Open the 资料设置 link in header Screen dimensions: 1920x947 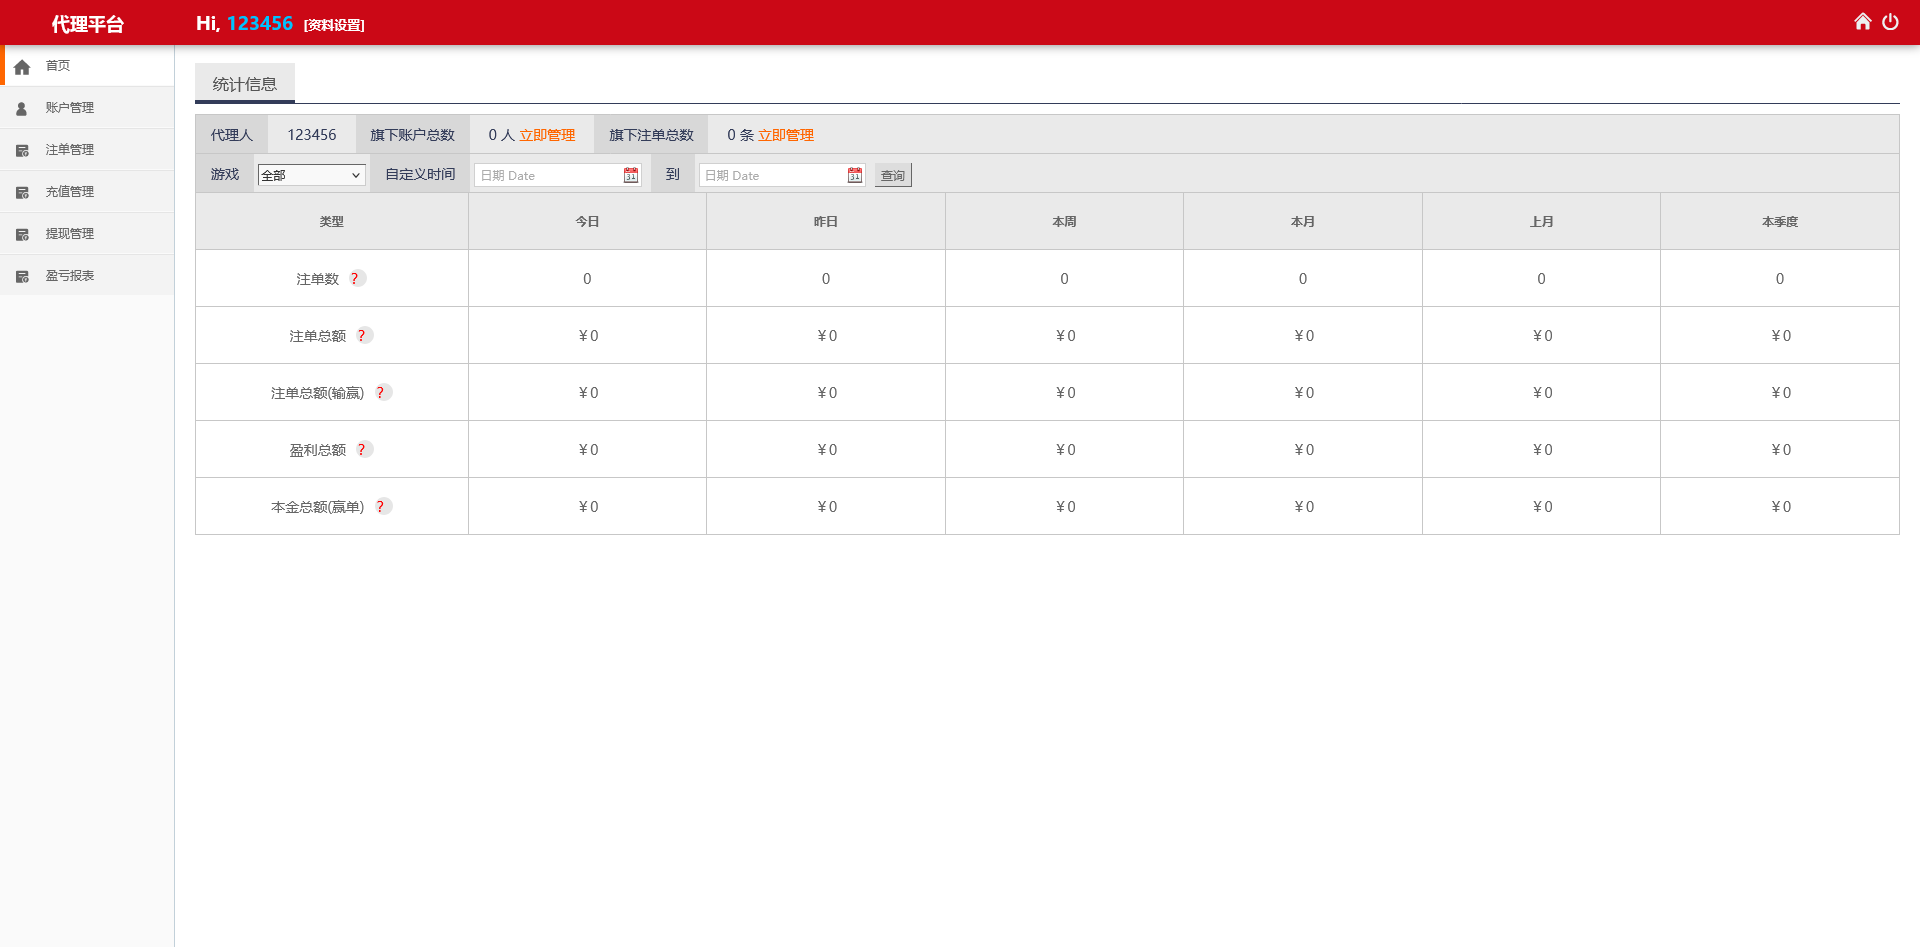[334, 26]
